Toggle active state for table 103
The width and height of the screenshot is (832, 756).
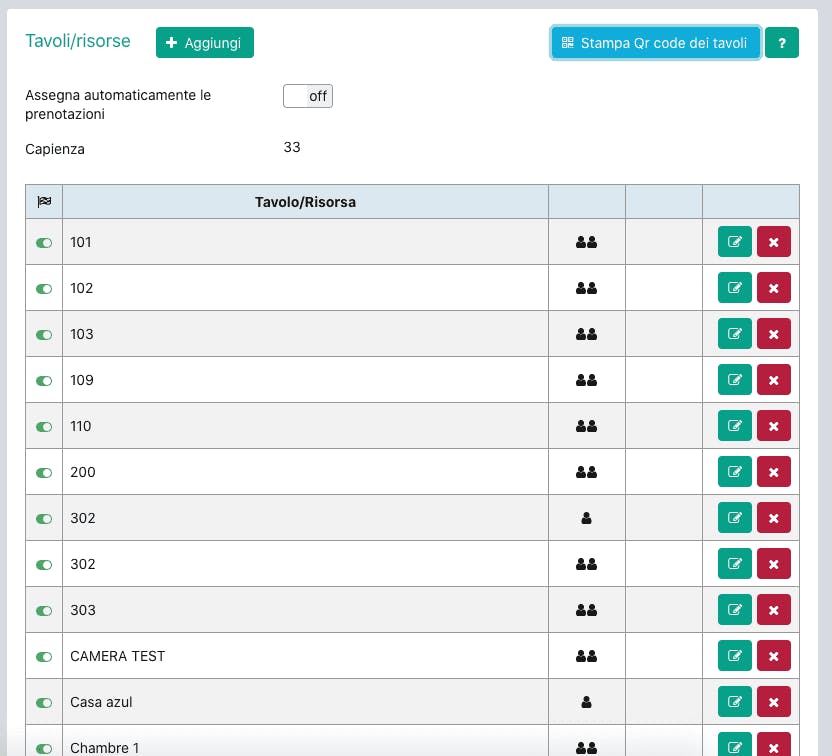(44, 335)
